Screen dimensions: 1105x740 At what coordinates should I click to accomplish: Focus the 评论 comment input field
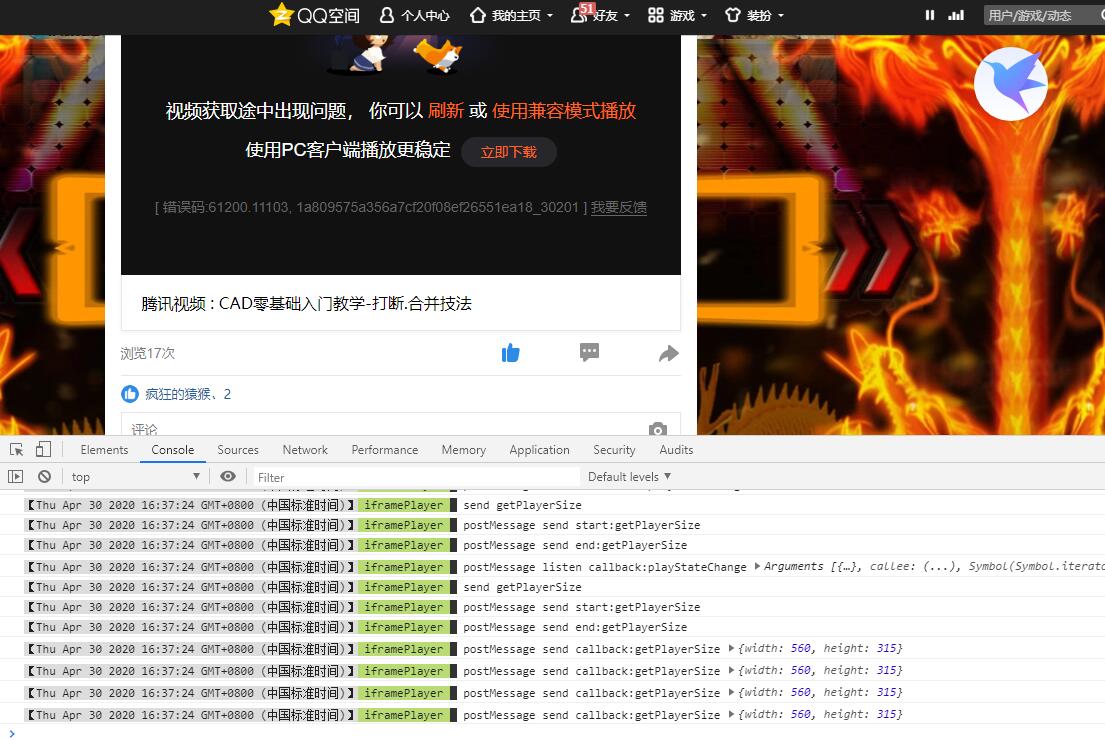tap(400, 424)
